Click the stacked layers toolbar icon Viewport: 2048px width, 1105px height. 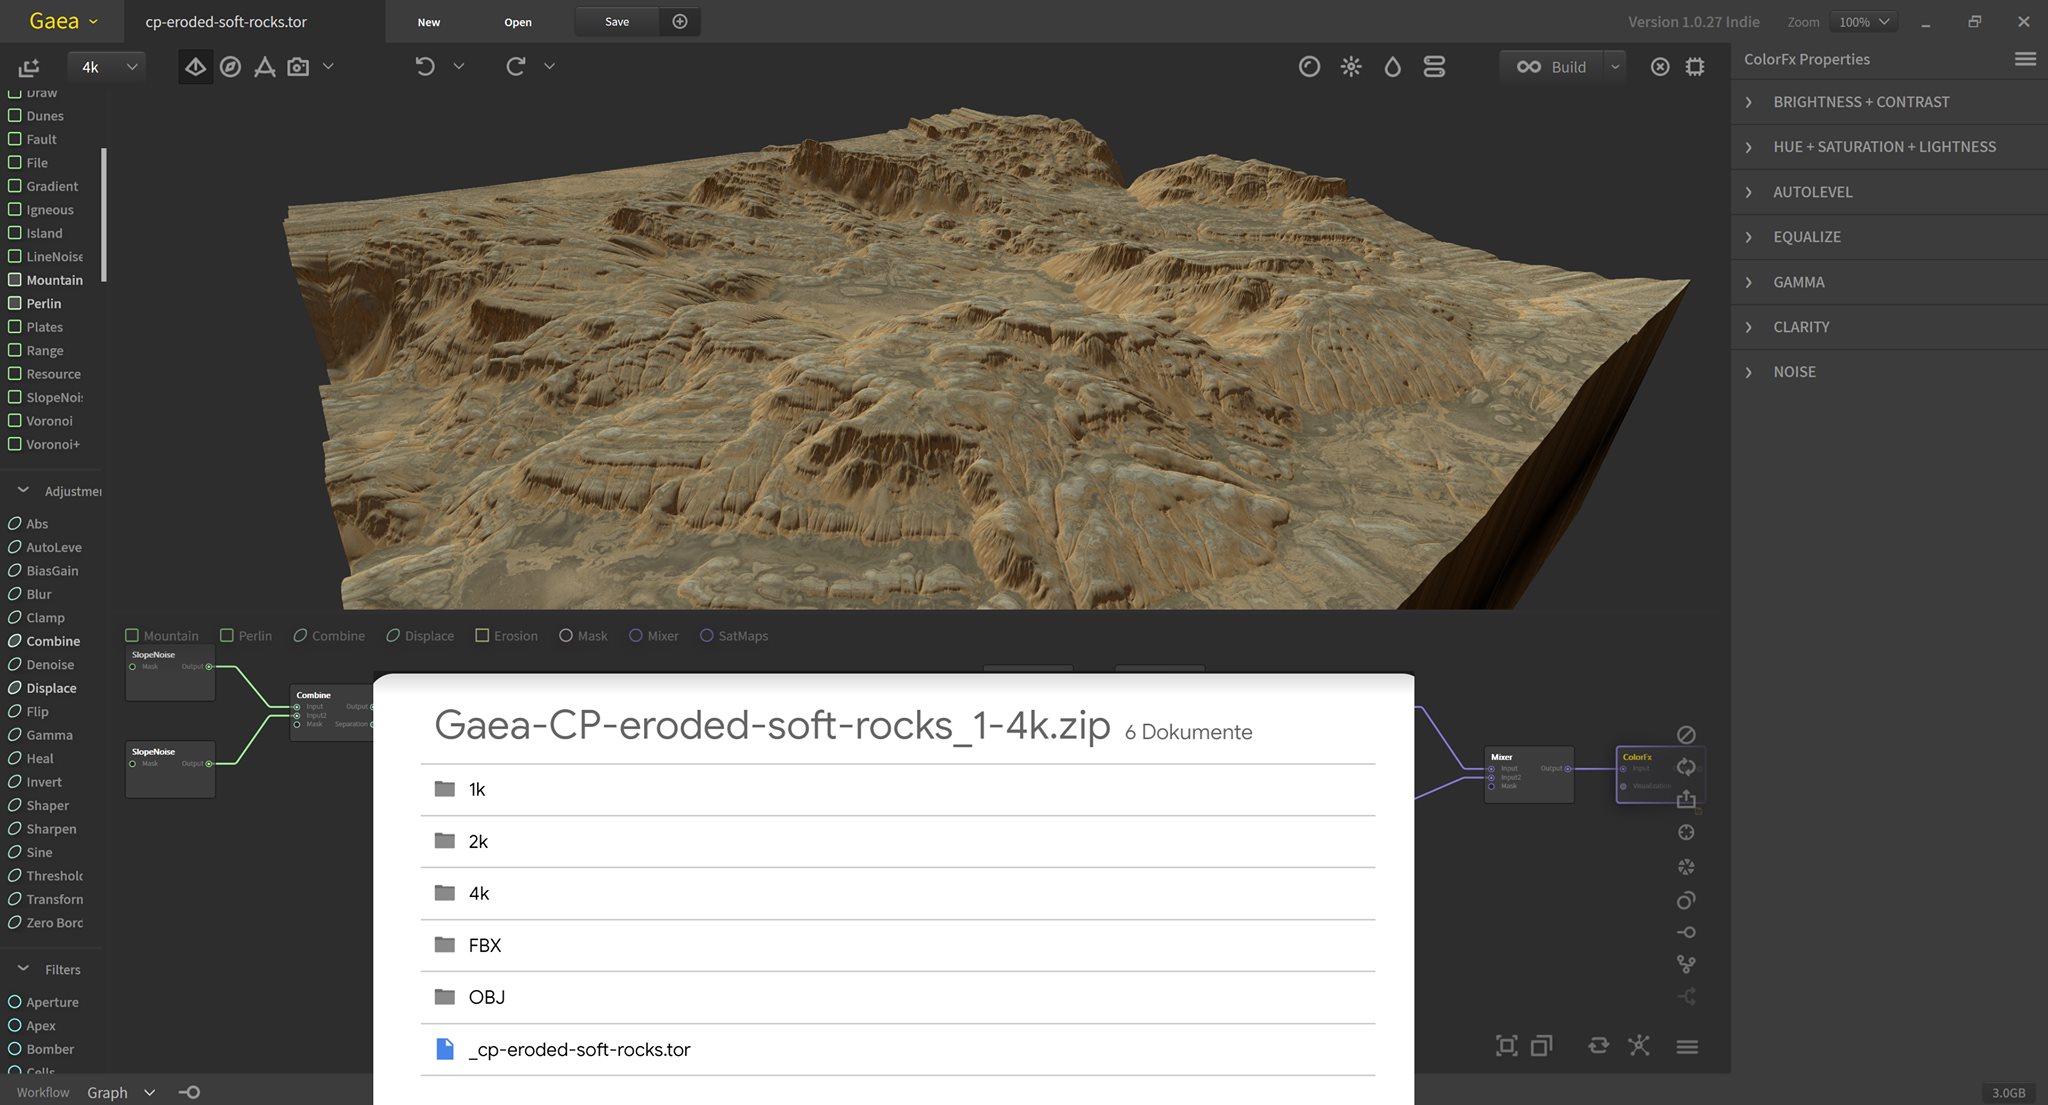1434,67
